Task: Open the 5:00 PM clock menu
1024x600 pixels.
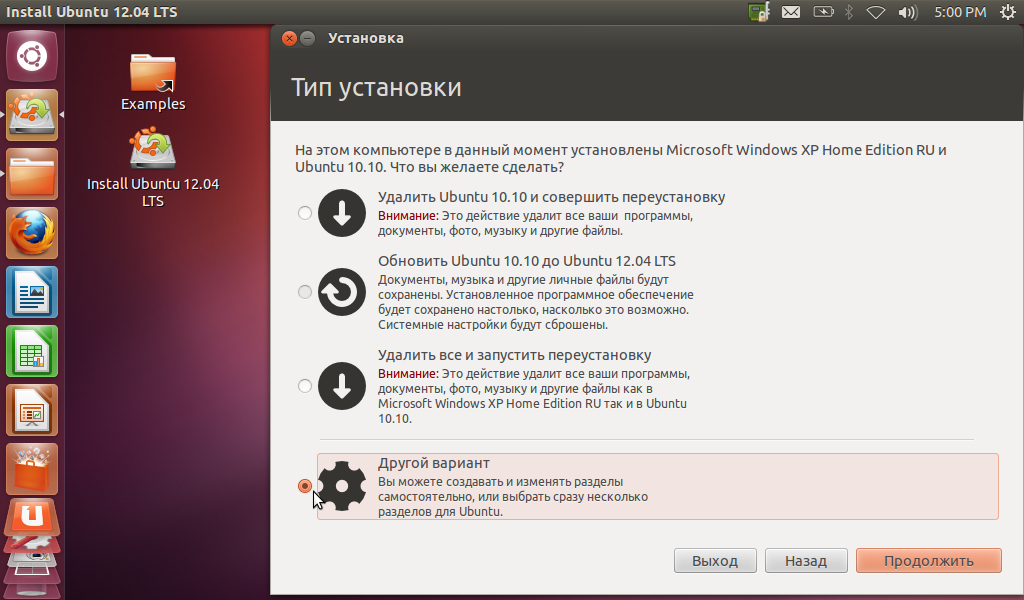Action: click(959, 12)
